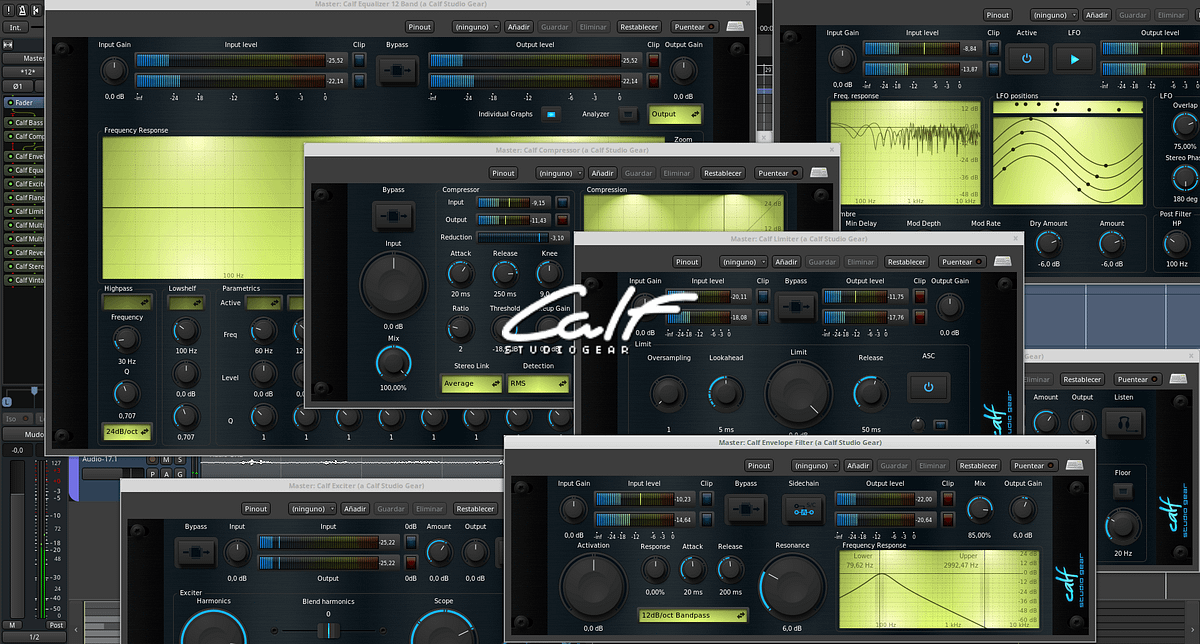Click the Envelope Filter Resonance knob
The height and width of the screenshot is (644, 1200).
(x=791, y=582)
